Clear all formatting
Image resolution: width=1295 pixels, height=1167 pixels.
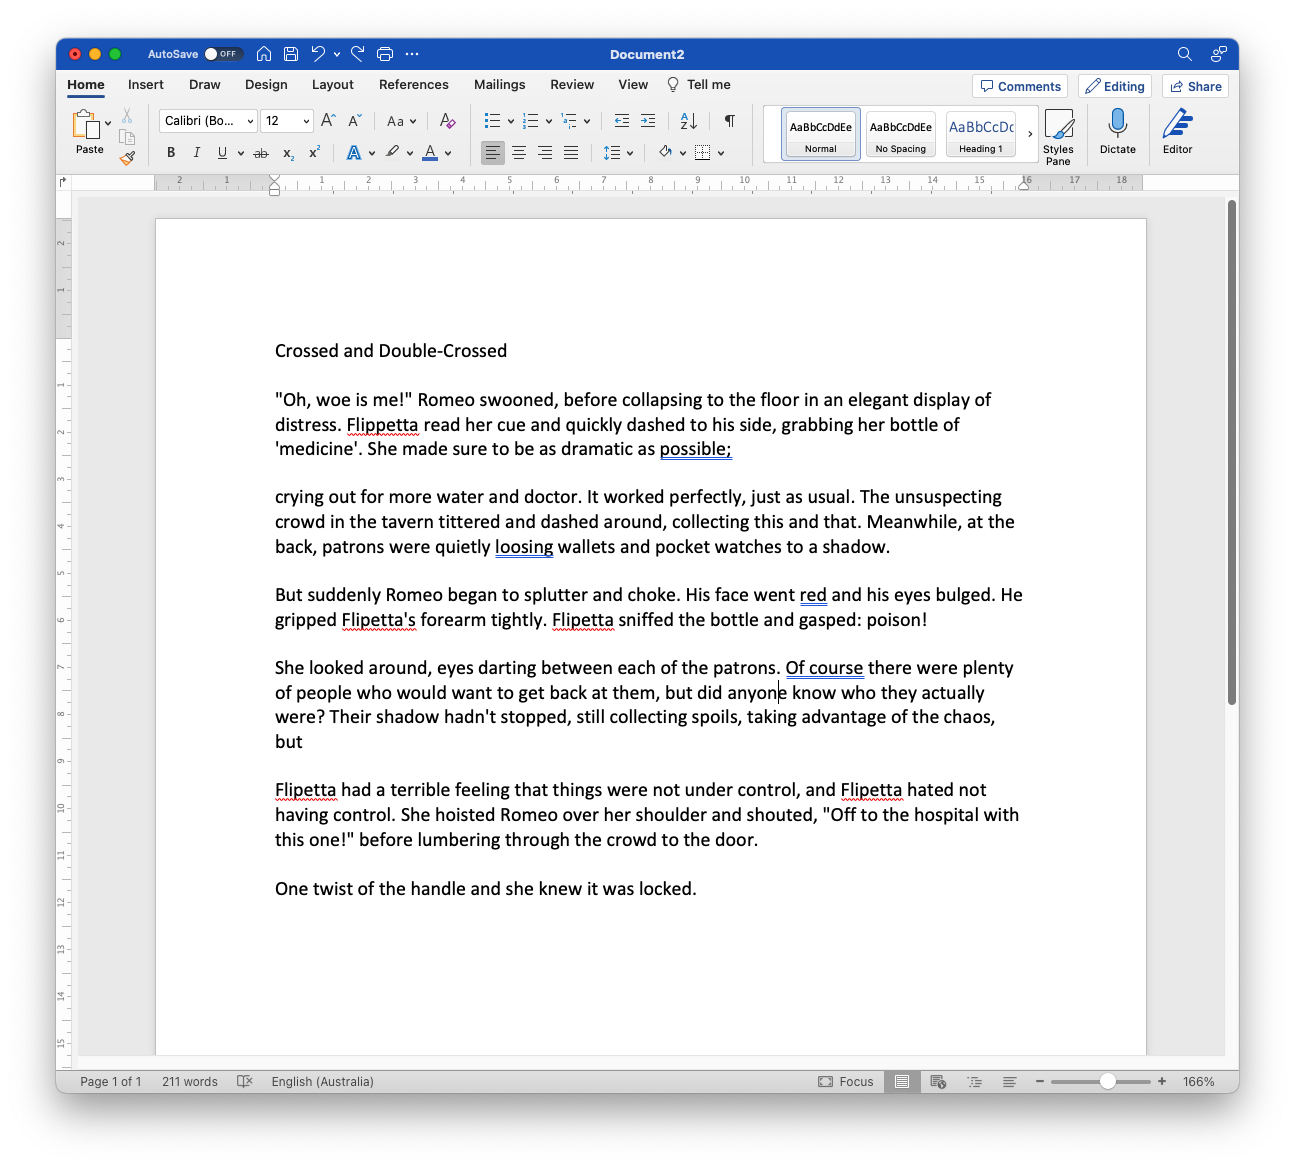tap(448, 121)
